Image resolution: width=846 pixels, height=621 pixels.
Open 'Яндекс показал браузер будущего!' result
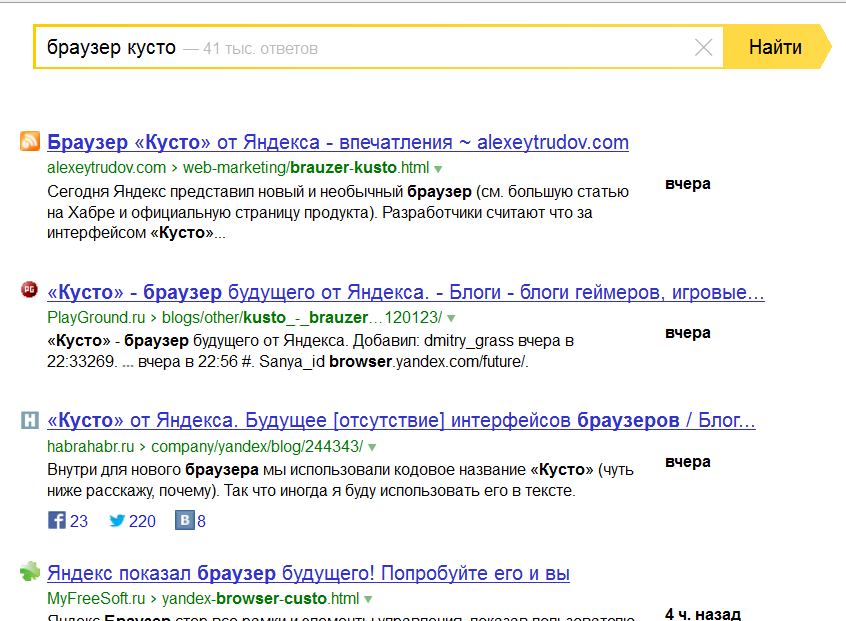pyautogui.click(x=308, y=574)
